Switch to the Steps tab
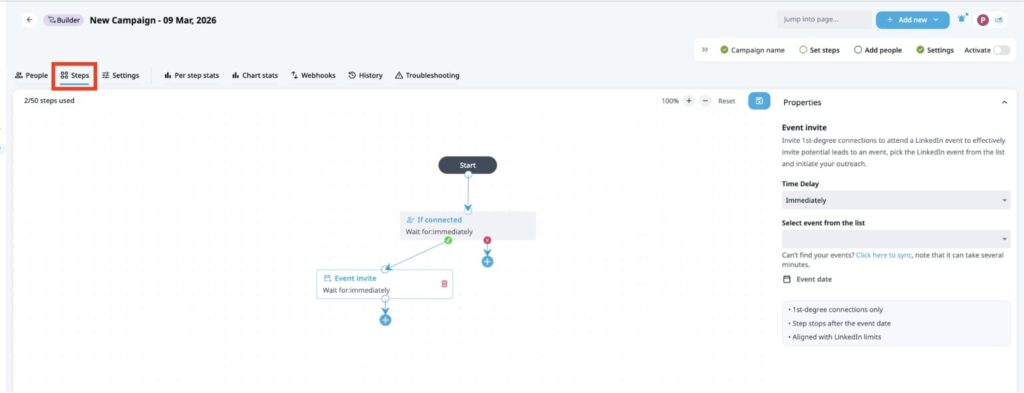The height and width of the screenshot is (393, 1024). [75, 75]
